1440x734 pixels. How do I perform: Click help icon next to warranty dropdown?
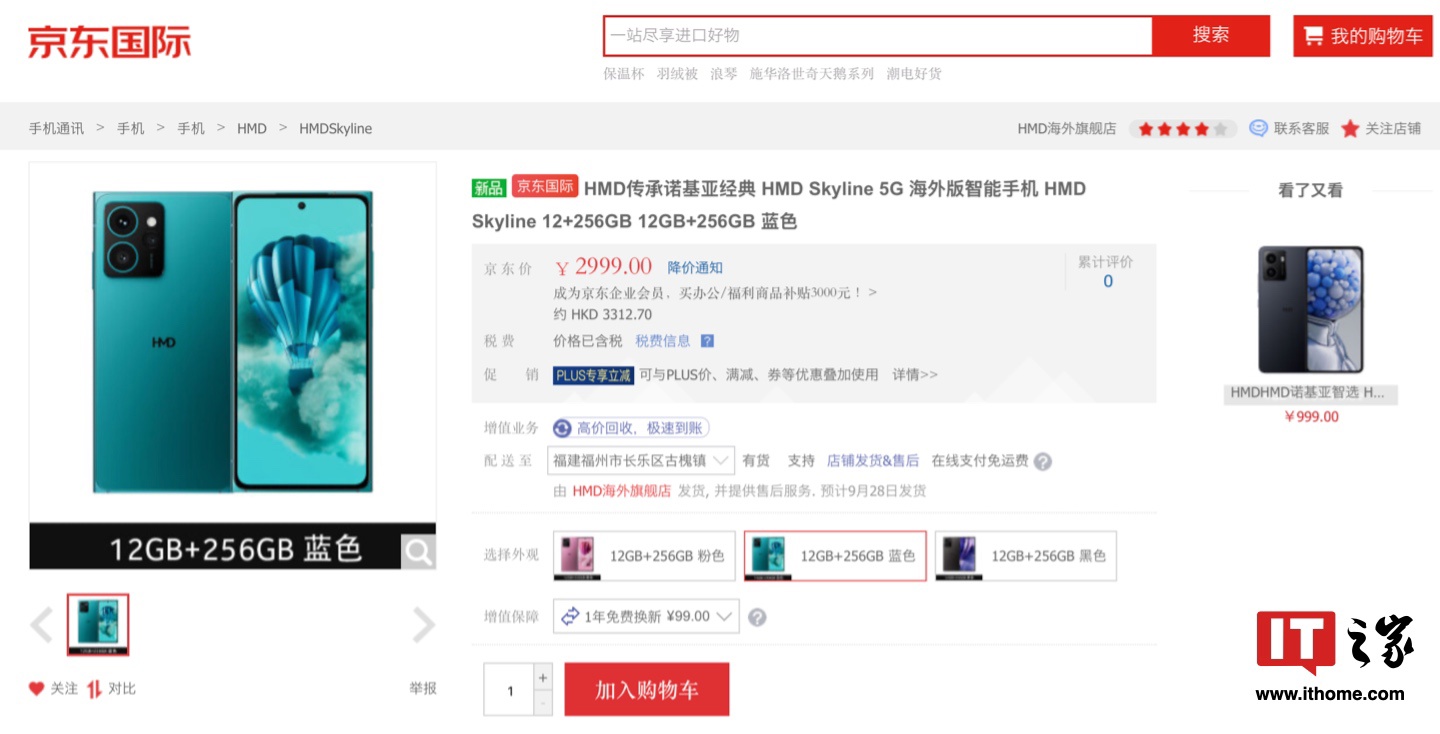pyautogui.click(x=757, y=617)
